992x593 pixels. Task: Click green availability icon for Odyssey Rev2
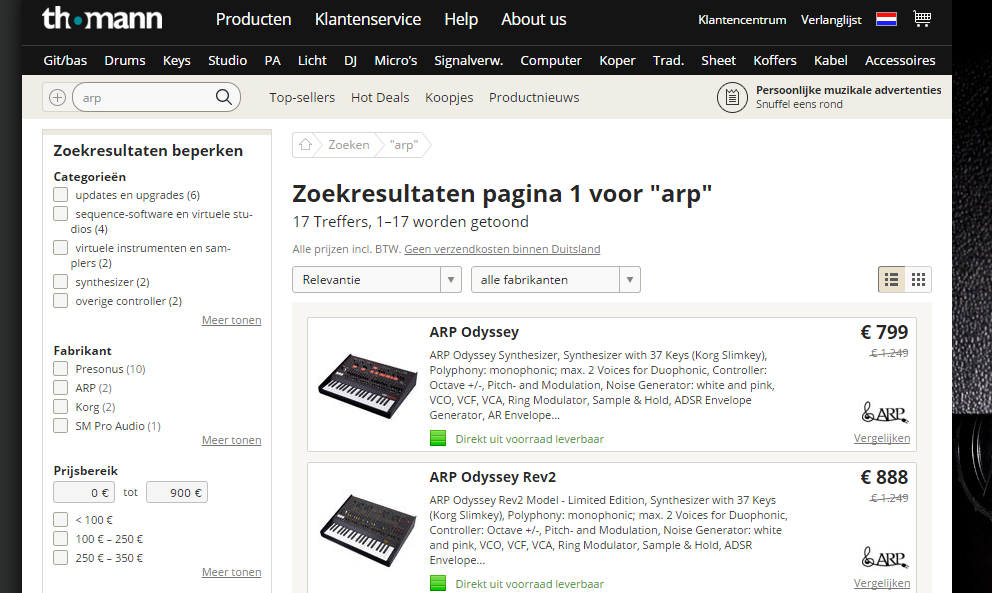click(438, 584)
